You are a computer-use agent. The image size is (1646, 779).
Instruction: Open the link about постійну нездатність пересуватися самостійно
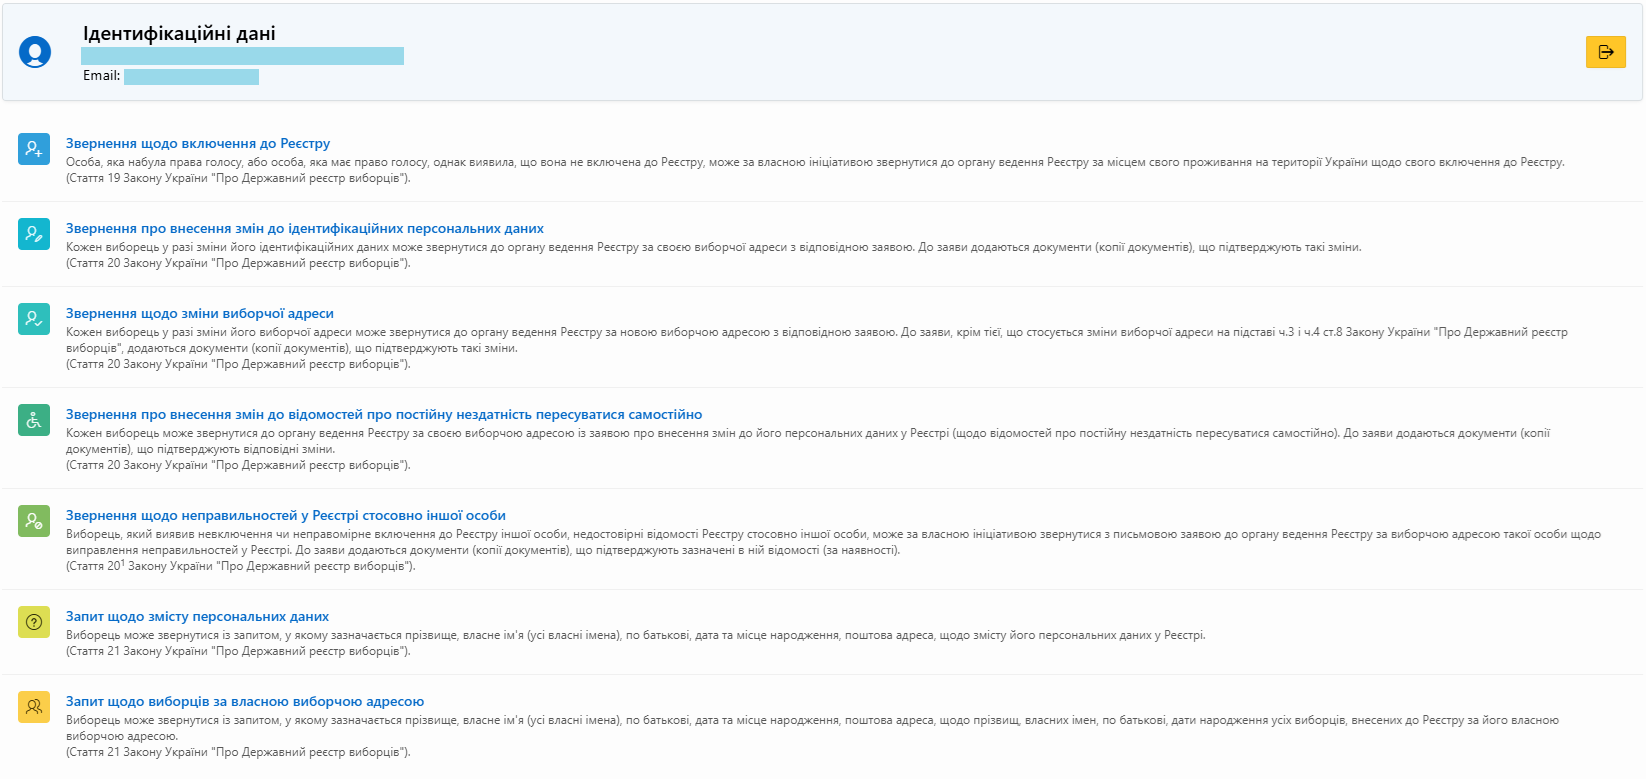click(384, 415)
